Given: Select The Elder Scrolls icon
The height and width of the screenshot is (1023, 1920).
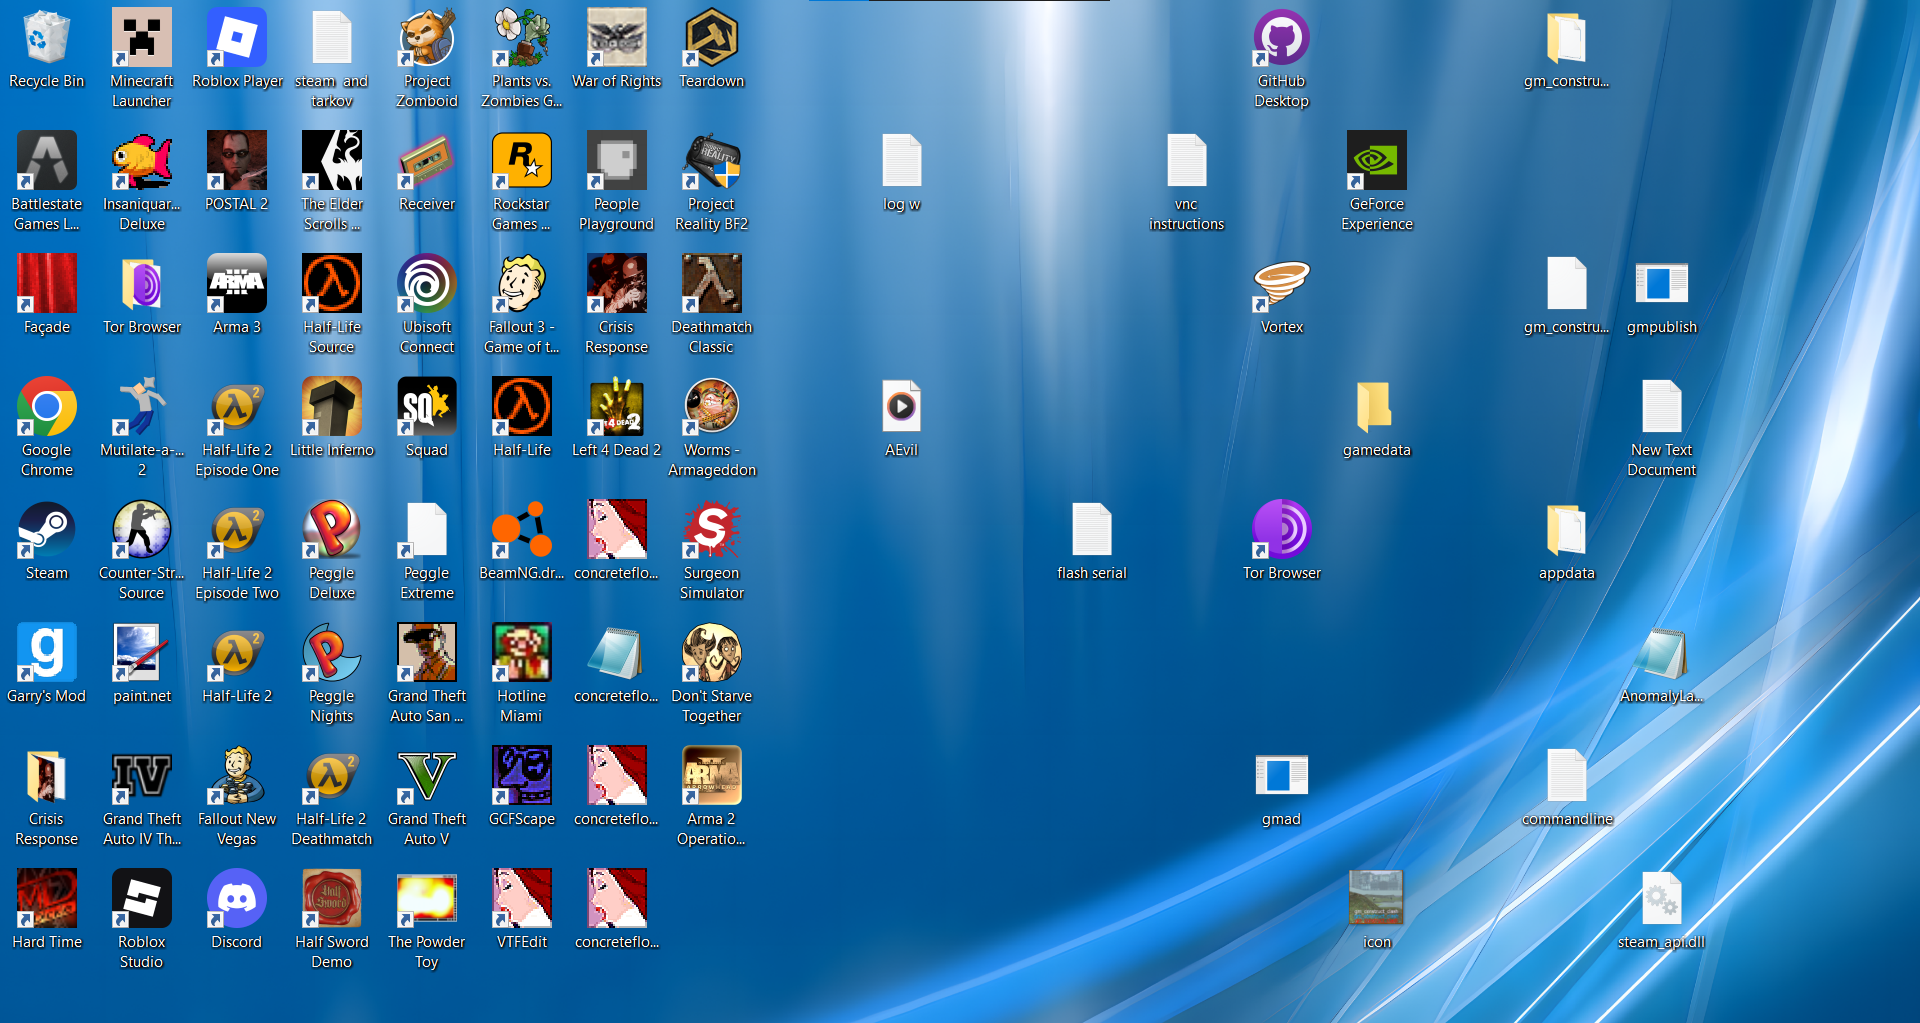Looking at the screenshot, I should tap(332, 160).
